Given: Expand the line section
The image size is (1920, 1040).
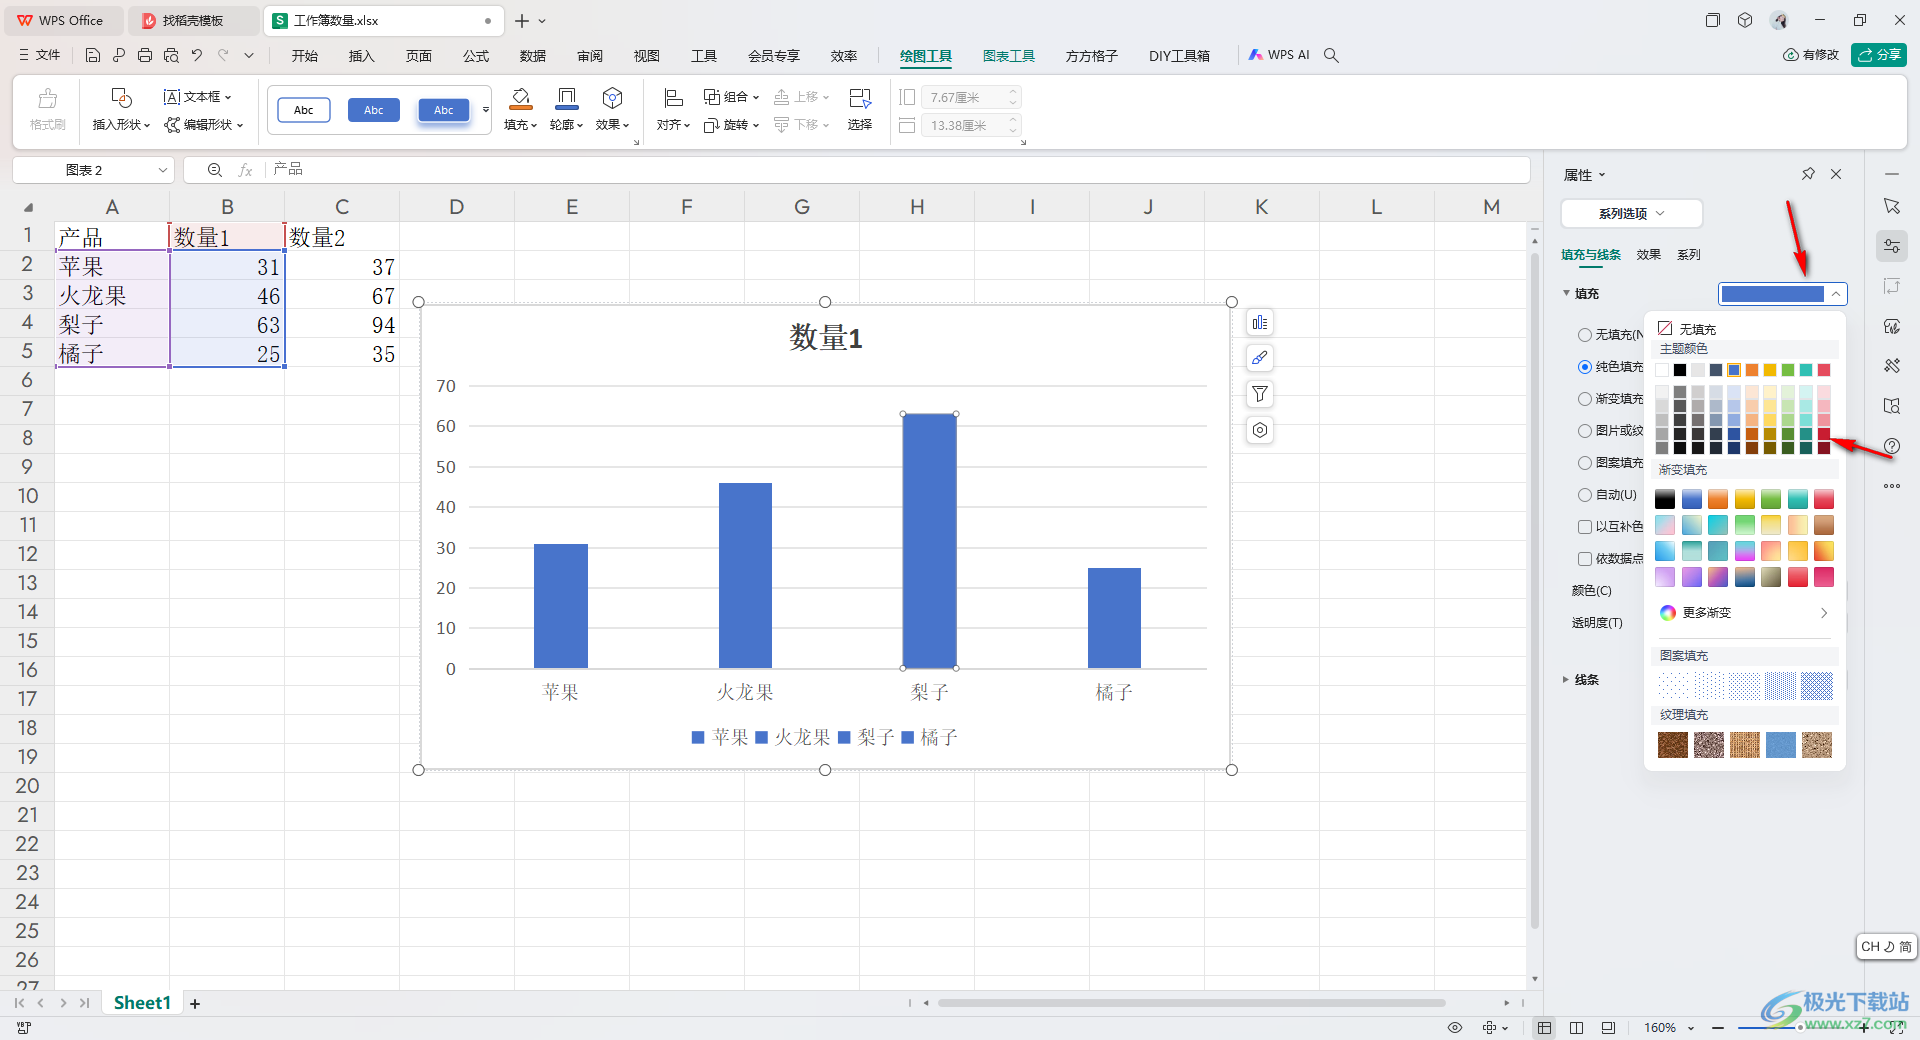Looking at the screenshot, I should tap(1566, 679).
